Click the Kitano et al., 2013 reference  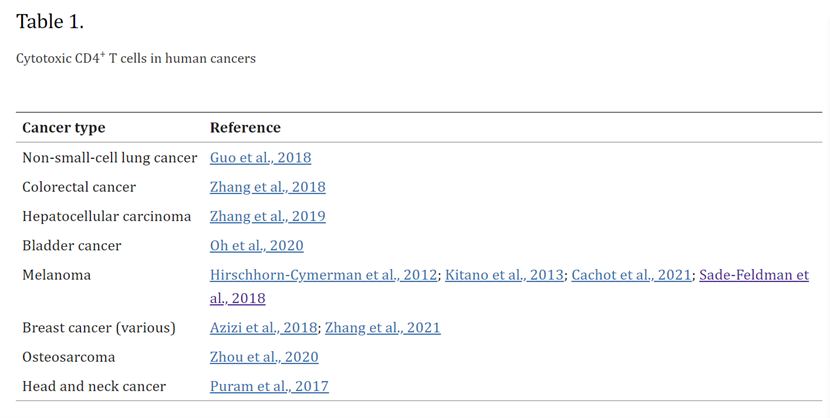[505, 275]
